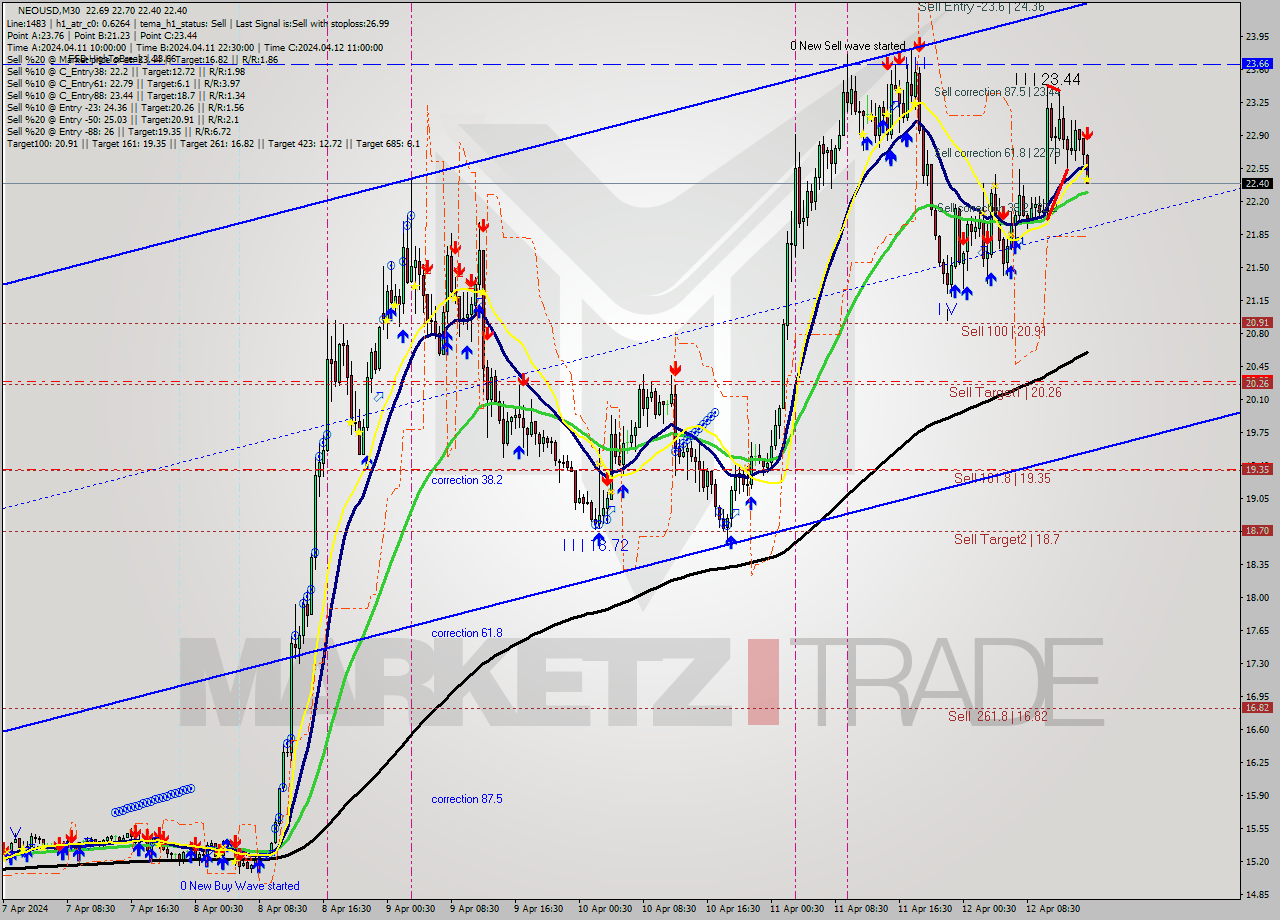Click the 'correction 38.2' label
The width and height of the screenshot is (1280, 920).
[467, 480]
